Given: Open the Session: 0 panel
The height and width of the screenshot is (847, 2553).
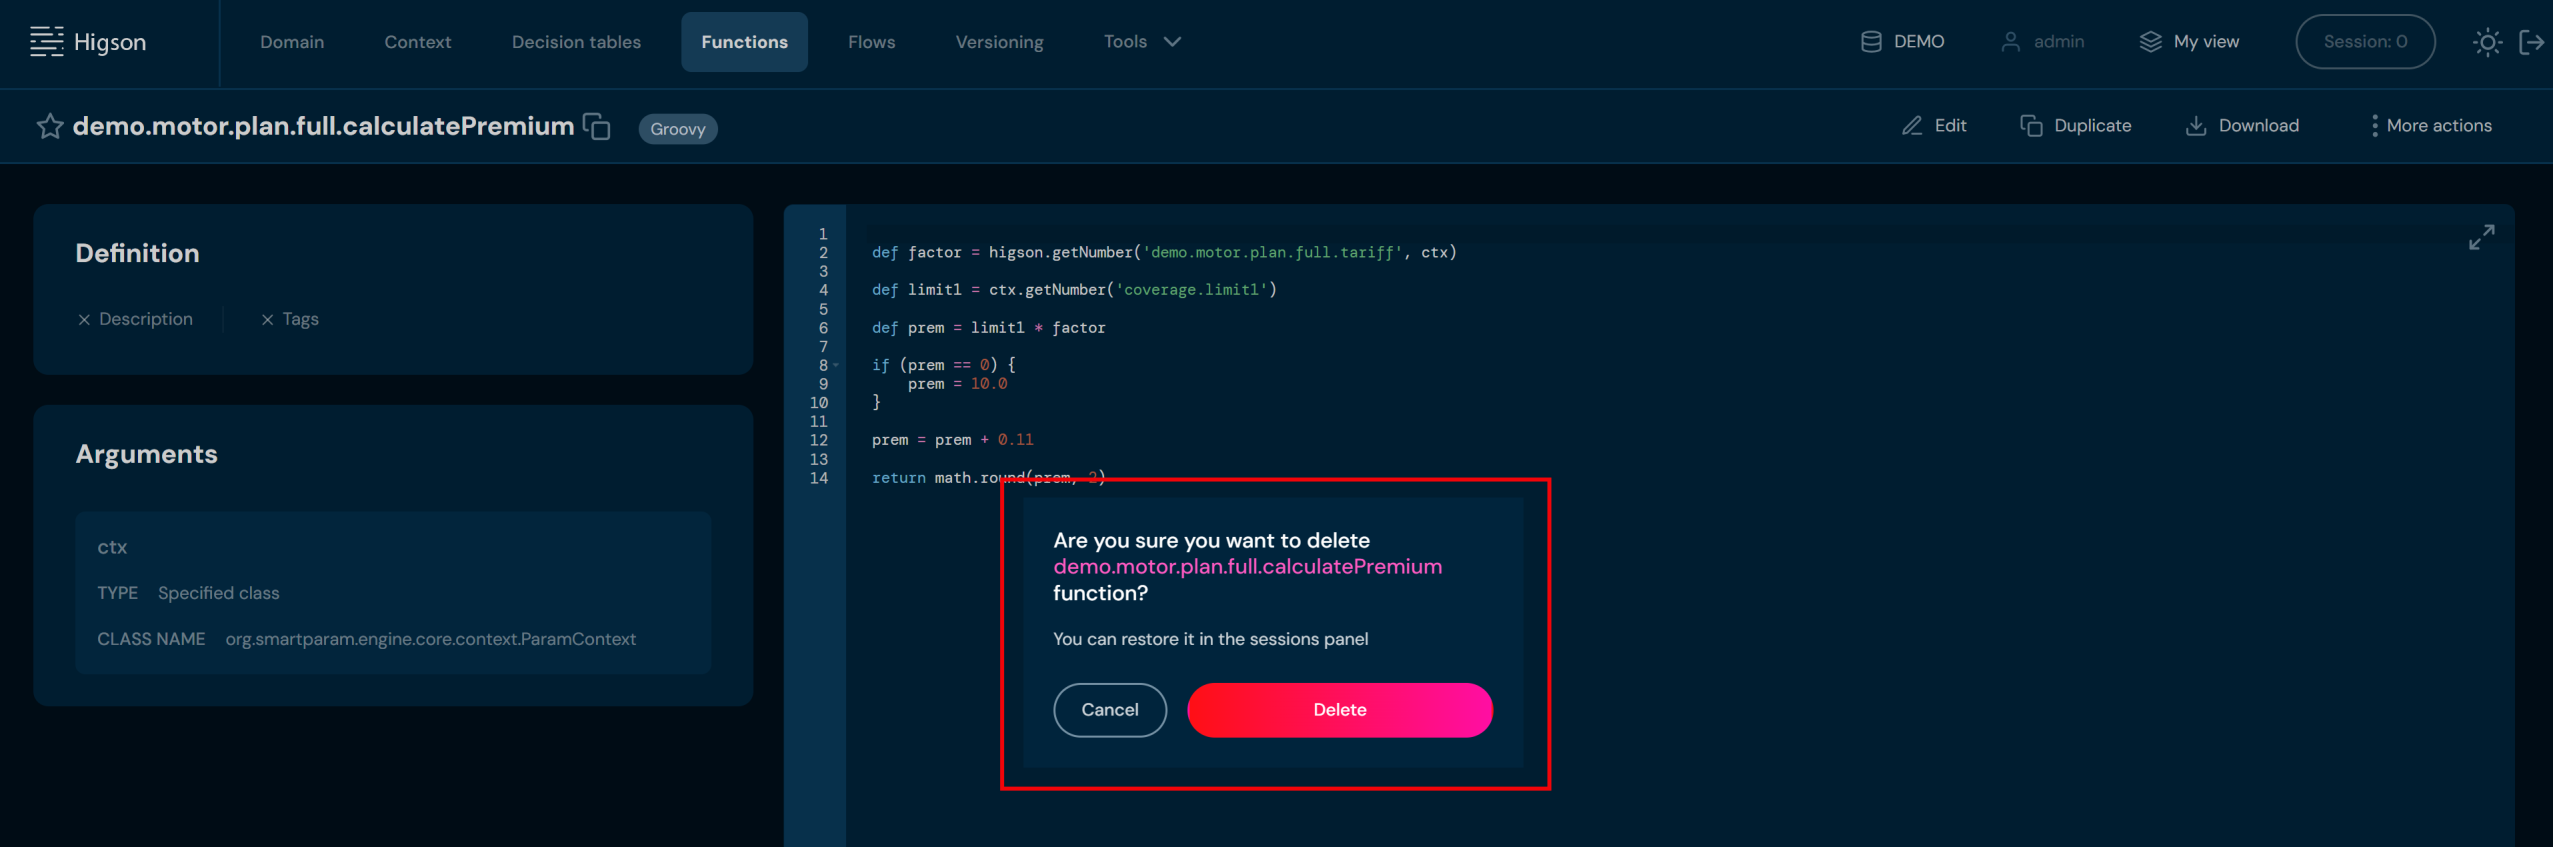Looking at the screenshot, I should 2364,42.
